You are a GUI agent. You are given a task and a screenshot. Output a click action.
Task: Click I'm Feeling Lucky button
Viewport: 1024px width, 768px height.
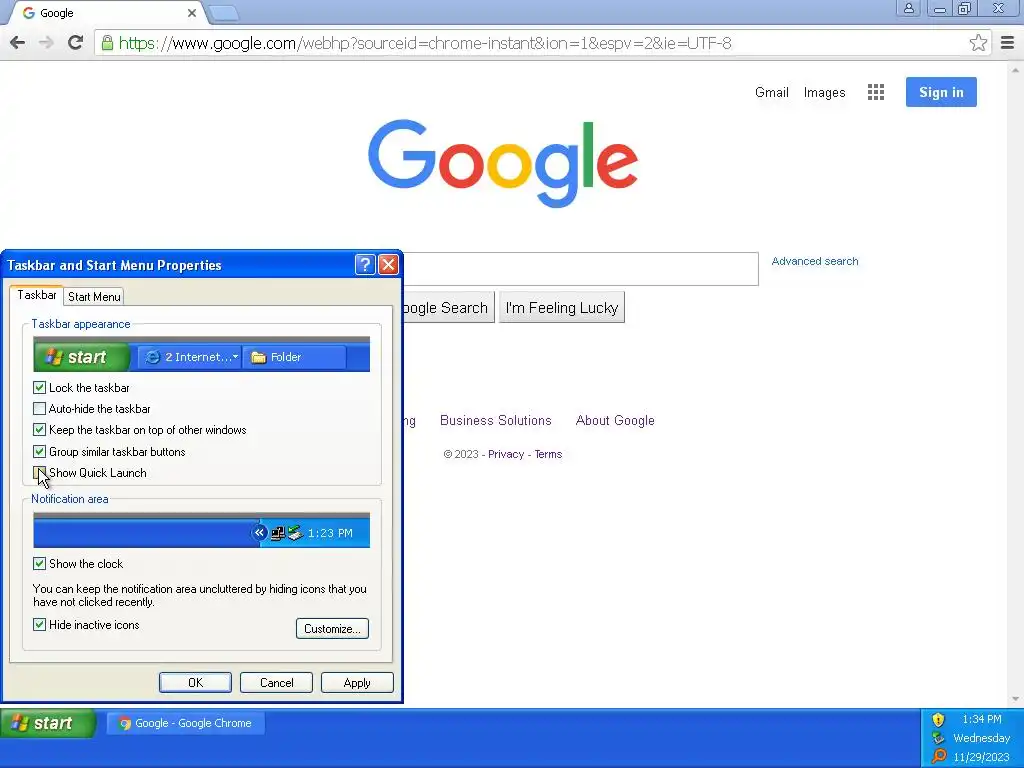click(x=562, y=308)
